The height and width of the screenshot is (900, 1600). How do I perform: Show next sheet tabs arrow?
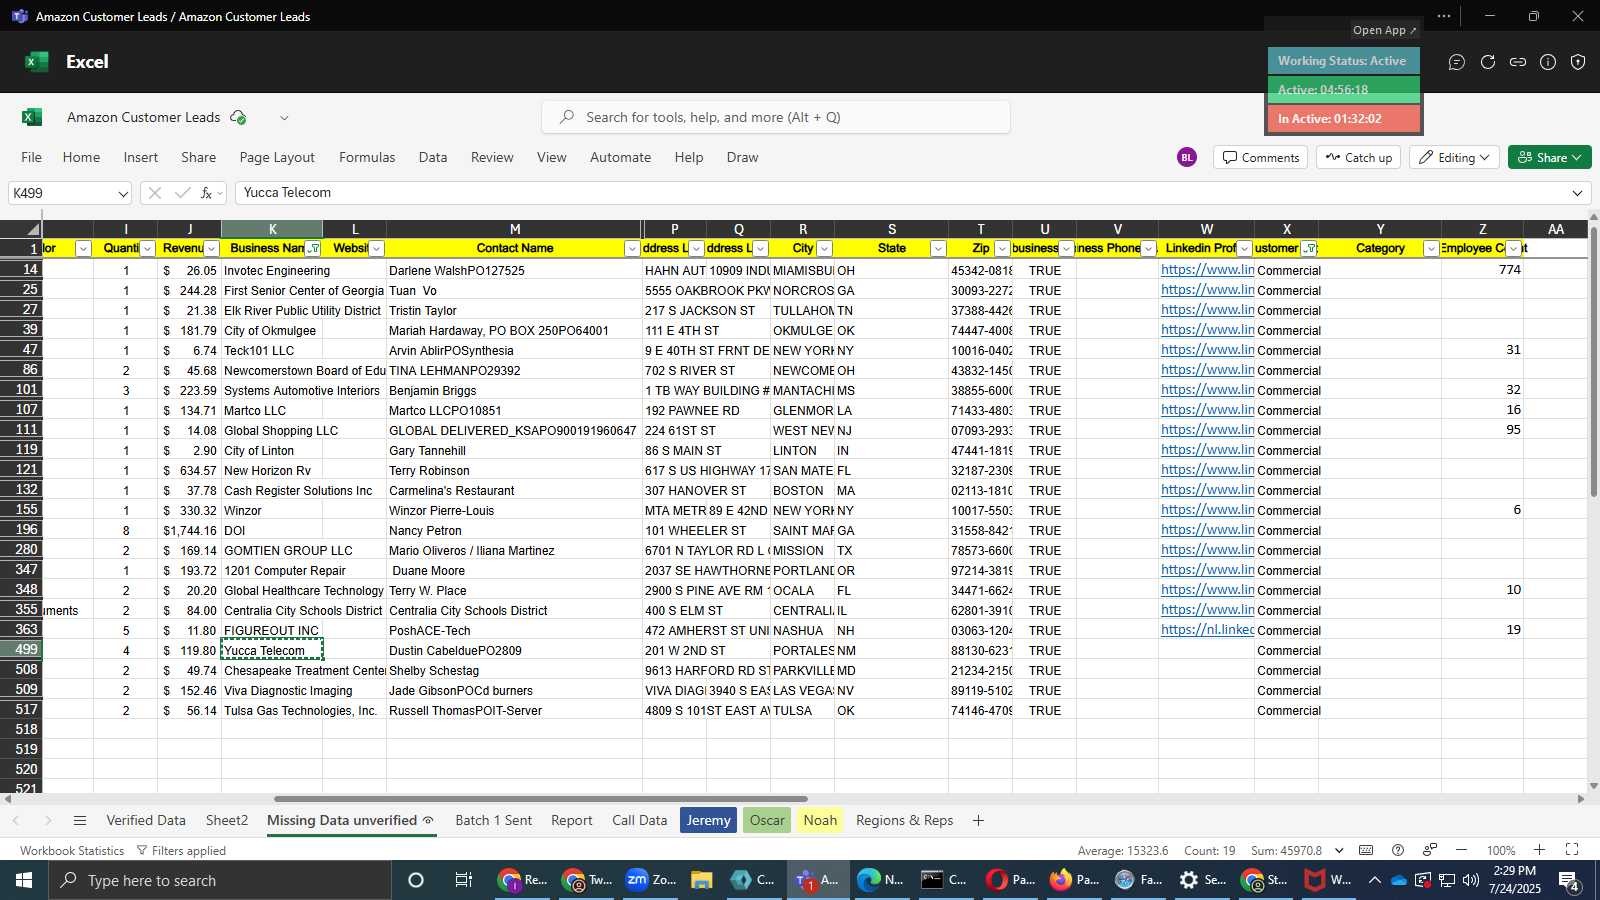click(x=47, y=821)
